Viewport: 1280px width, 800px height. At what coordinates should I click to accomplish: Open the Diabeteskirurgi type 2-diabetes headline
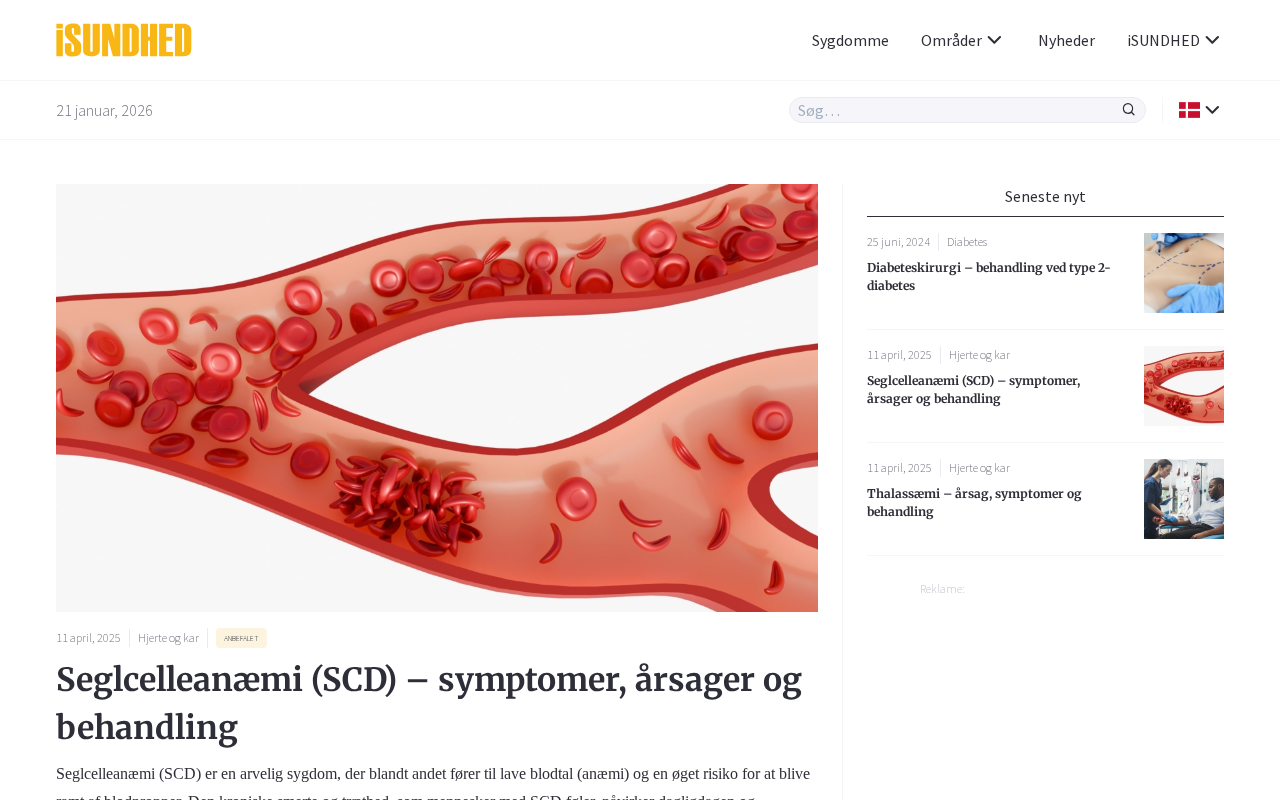pyautogui.click(x=988, y=277)
